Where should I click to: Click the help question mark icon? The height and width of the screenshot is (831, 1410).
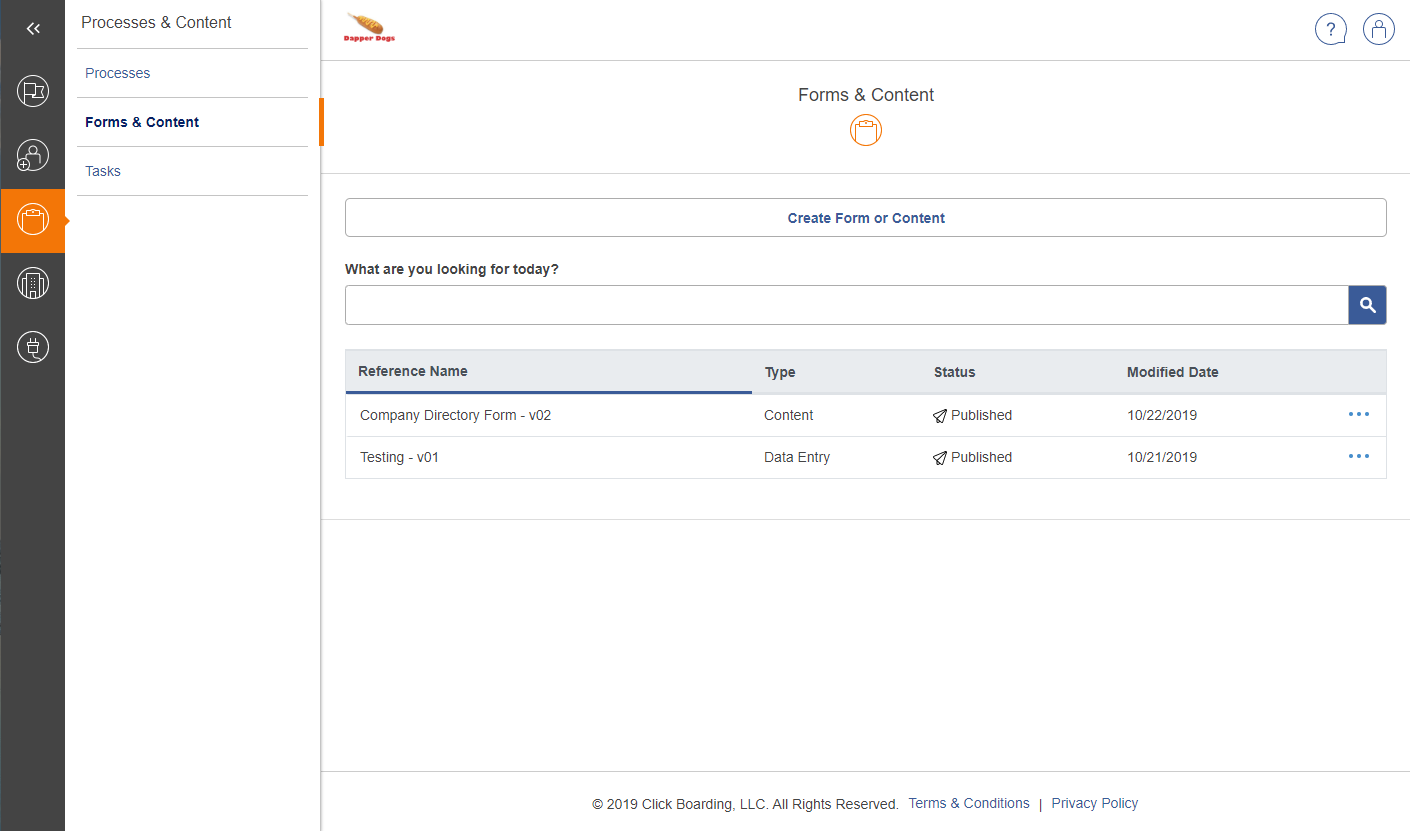click(x=1330, y=30)
